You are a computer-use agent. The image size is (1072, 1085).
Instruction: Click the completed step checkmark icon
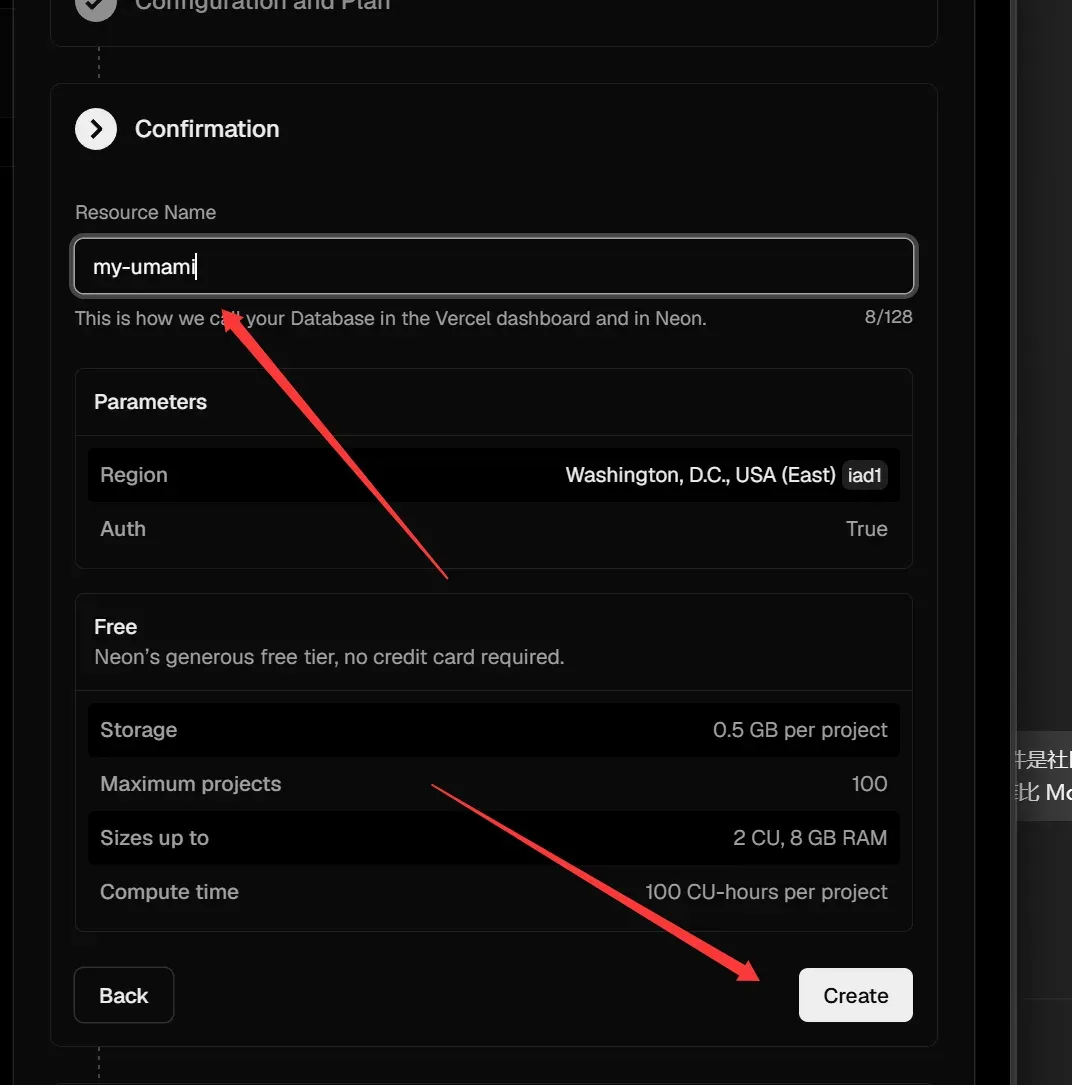(96, 6)
